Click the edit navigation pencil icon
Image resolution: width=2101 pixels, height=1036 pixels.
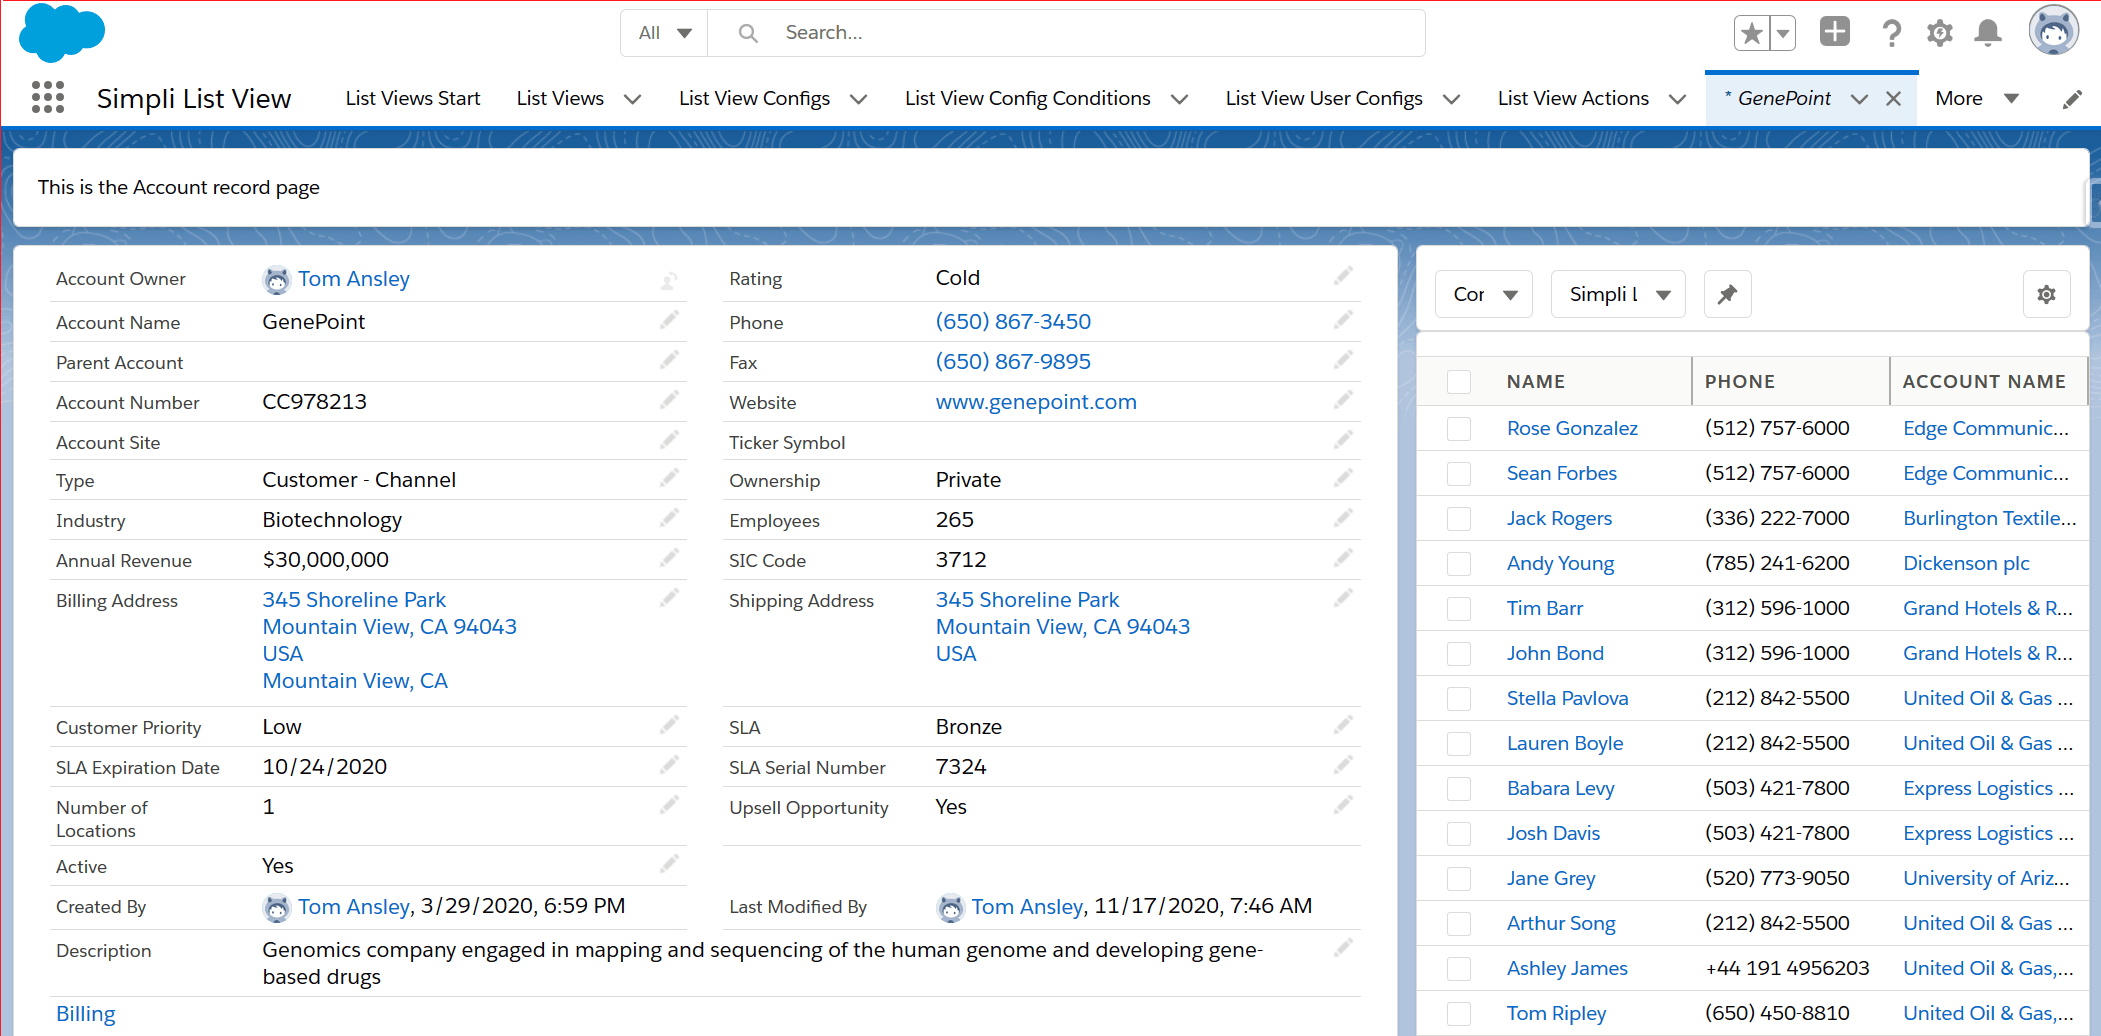coord(2073,99)
